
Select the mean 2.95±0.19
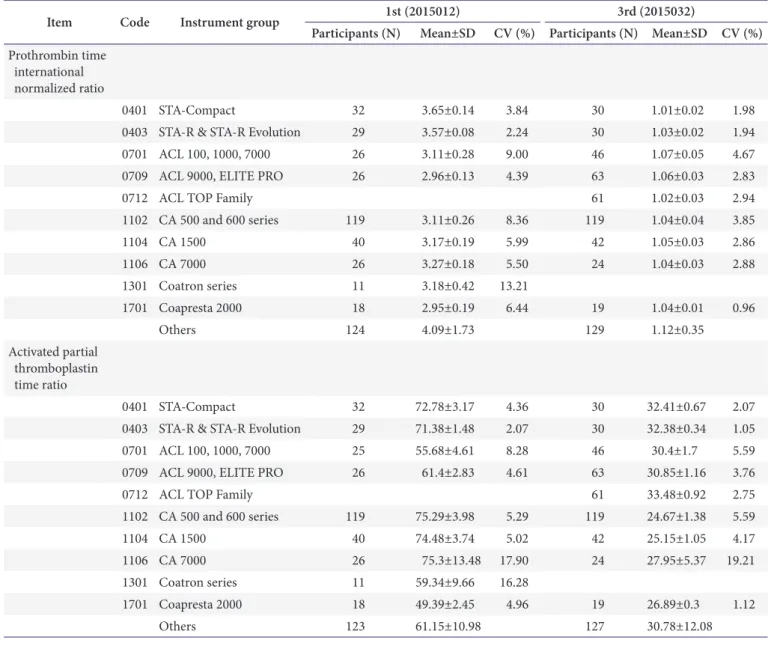pos(447,308)
